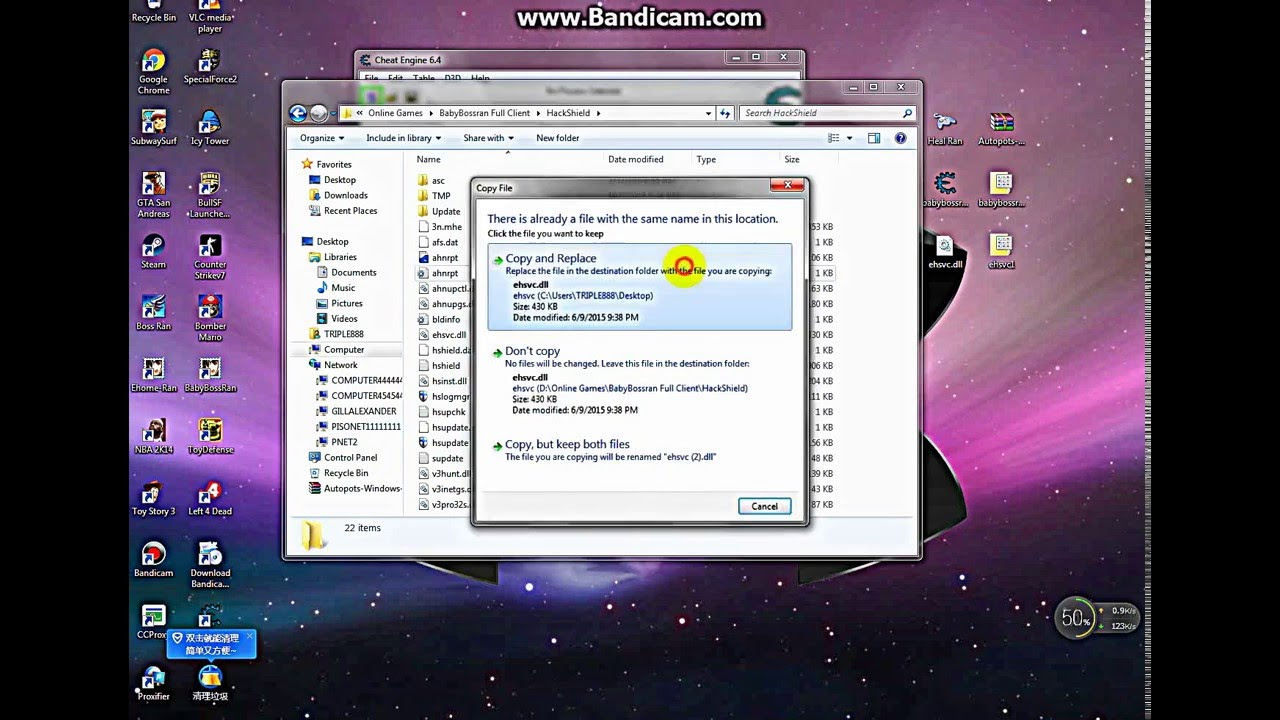This screenshot has height=720, width=1280.
Task: Expand address bar history dropdown
Action: (709, 113)
